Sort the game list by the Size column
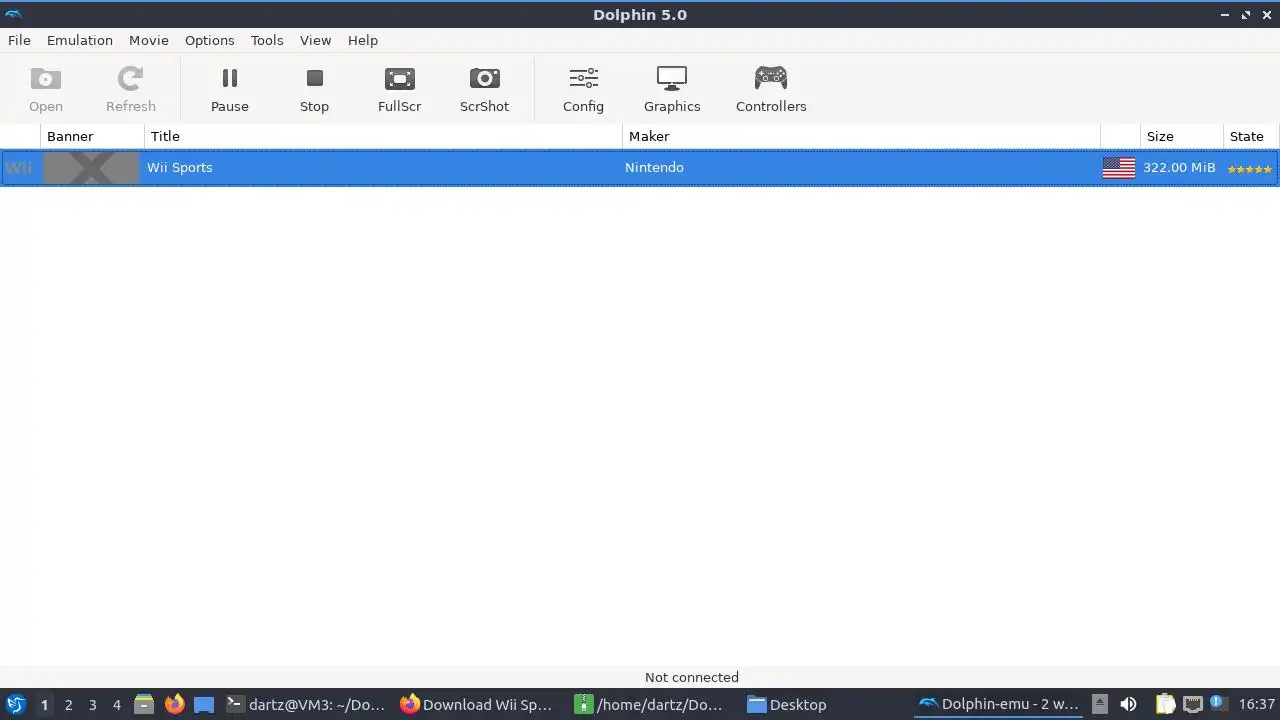 click(x=1182, y=136)
